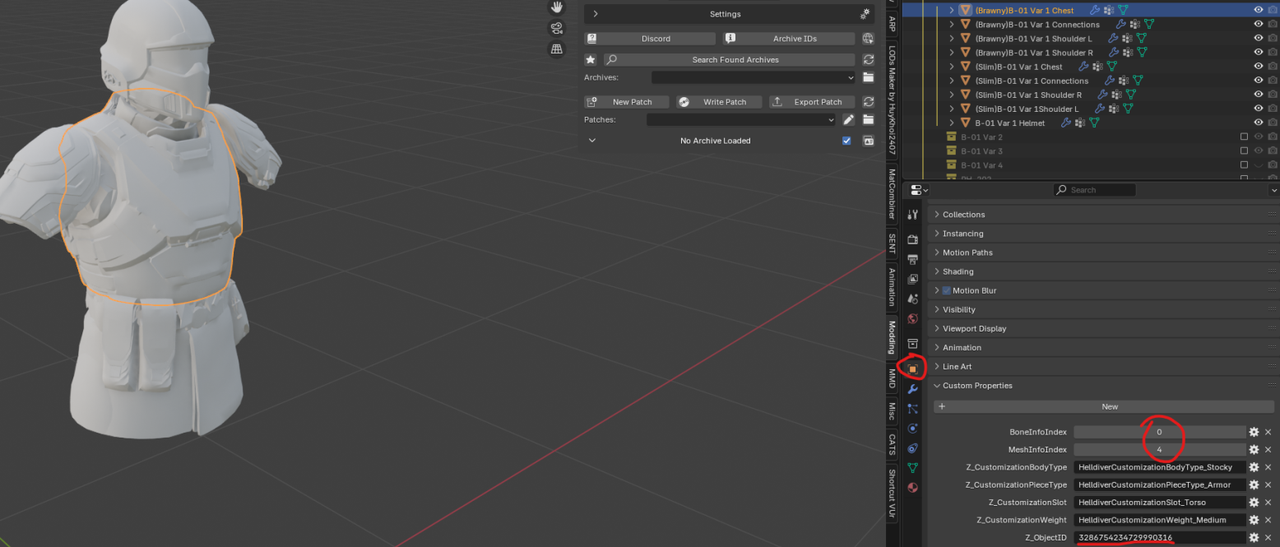Screen dimensions: 1280x547
Task: Click Search Found Archives button
Action: tap(729, 60)
